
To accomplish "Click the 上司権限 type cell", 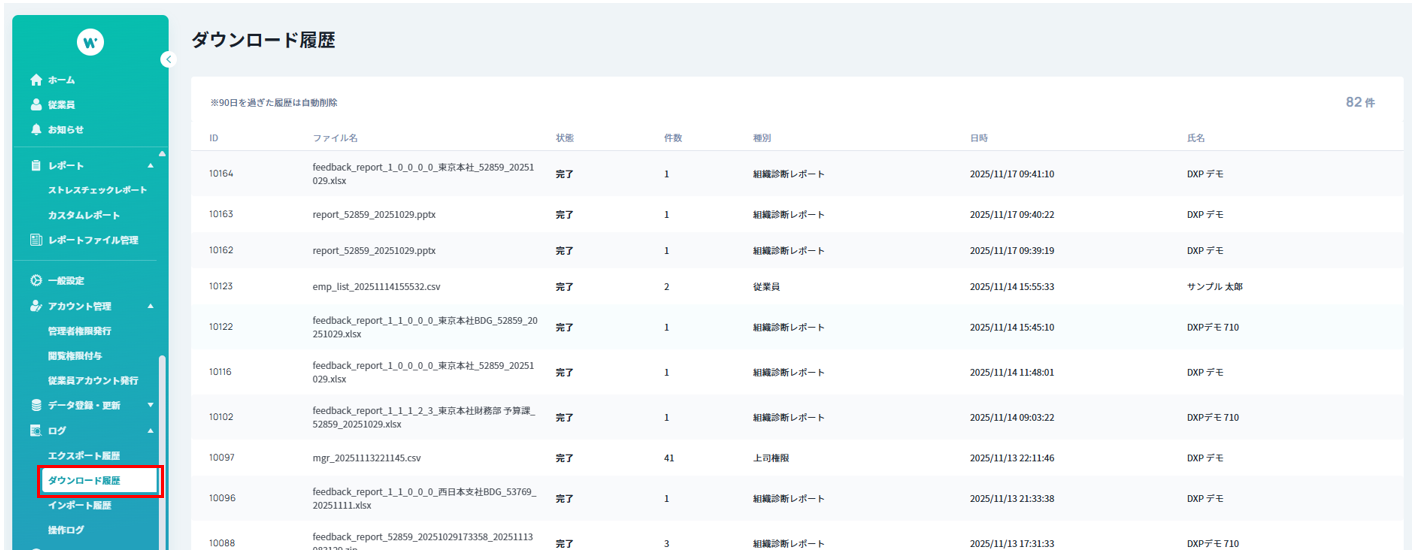I will (772, 458).
